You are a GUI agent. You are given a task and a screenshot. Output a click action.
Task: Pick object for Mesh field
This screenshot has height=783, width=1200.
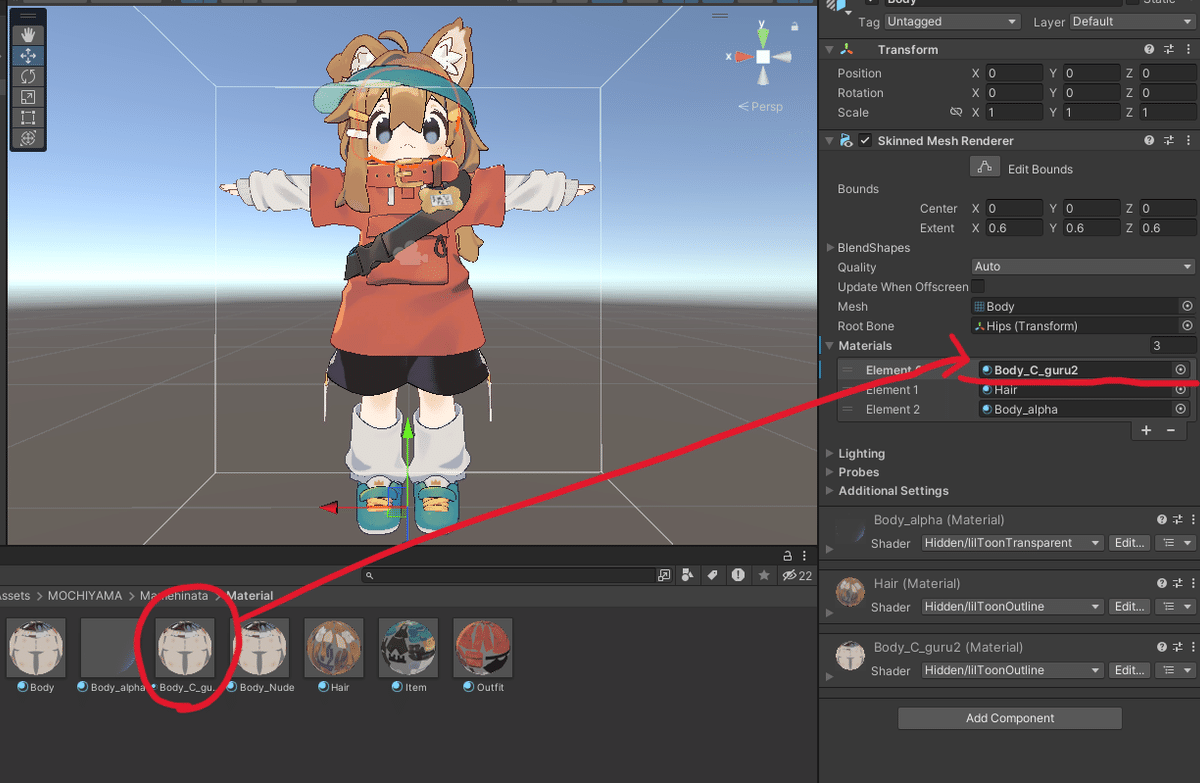(1187, 306)
